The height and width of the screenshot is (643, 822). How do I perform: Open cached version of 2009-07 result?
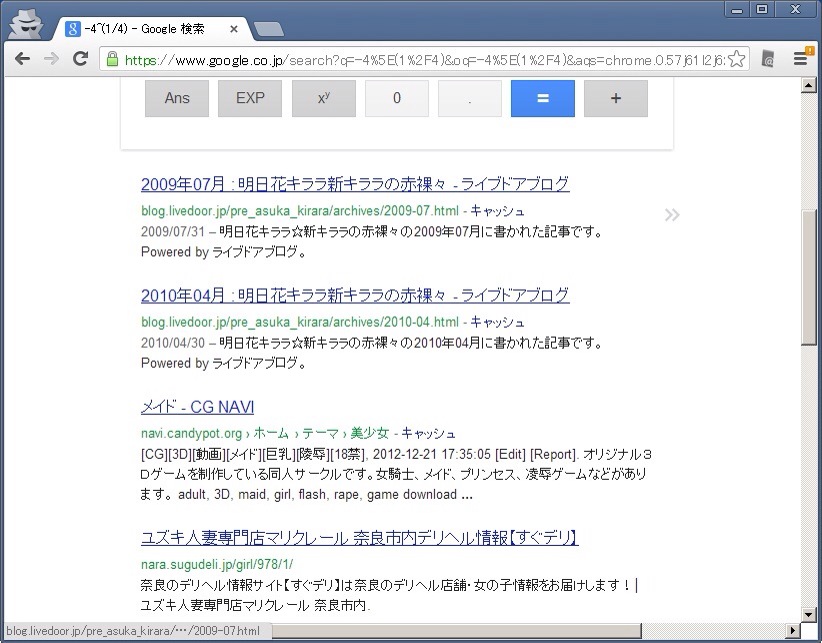tap(497, 211)
